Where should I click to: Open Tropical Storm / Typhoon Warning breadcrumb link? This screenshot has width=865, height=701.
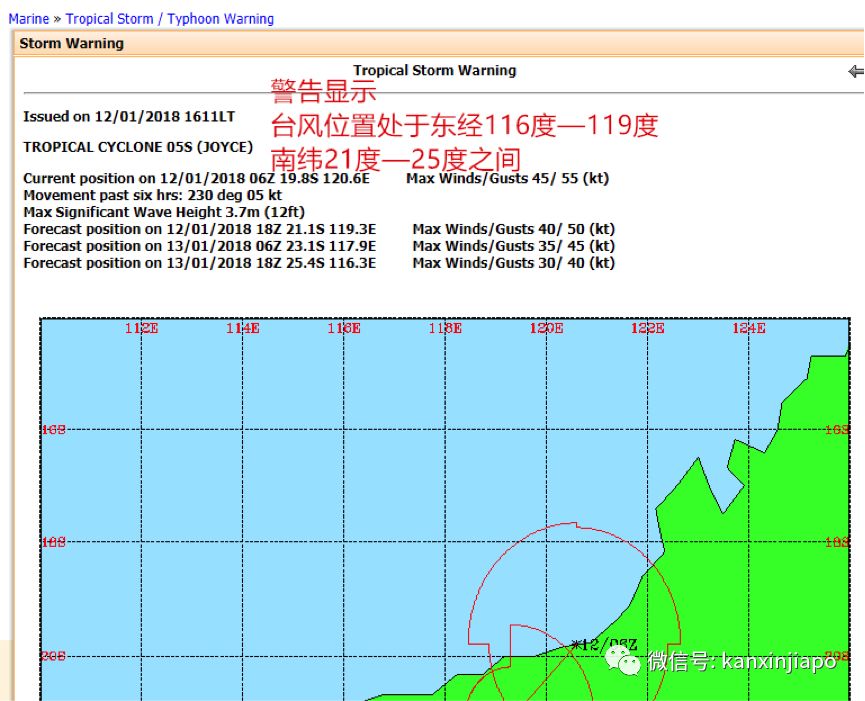[x=169, y=19]
